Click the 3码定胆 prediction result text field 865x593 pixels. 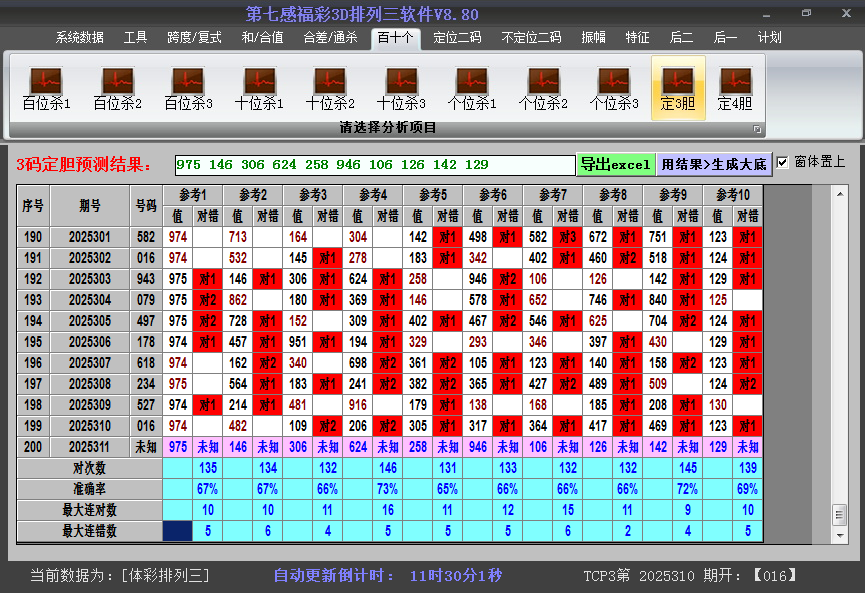point(374,164)
